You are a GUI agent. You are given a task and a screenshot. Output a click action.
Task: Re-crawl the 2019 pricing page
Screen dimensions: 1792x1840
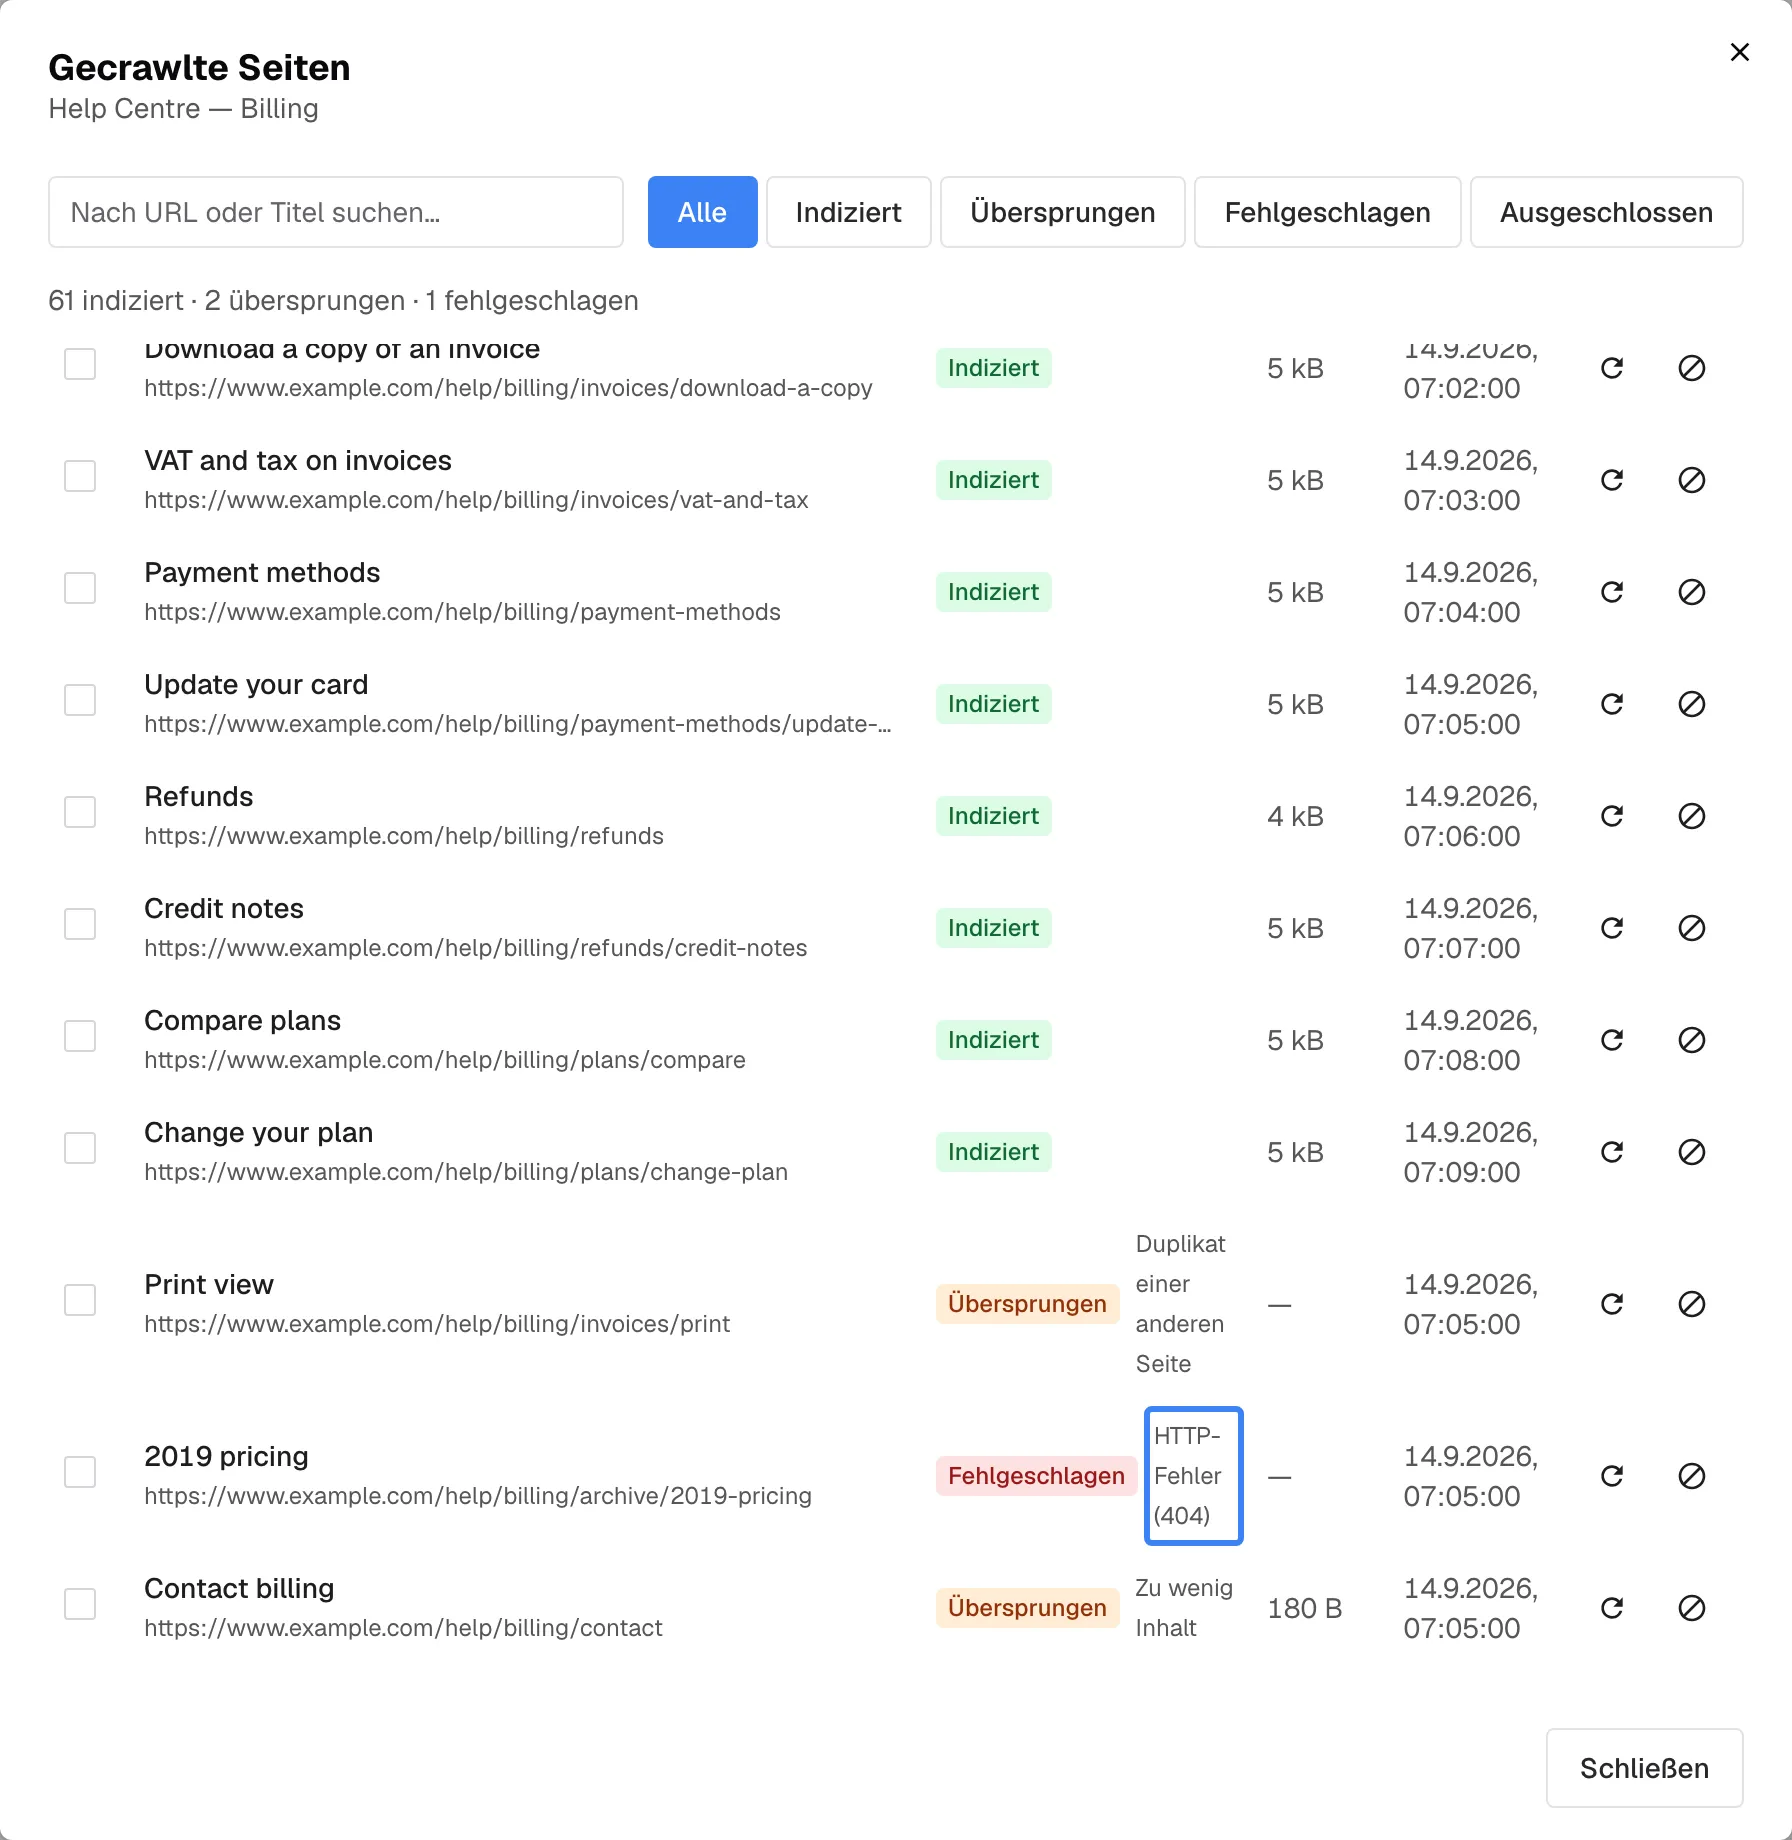[x=1611, y=1476]
